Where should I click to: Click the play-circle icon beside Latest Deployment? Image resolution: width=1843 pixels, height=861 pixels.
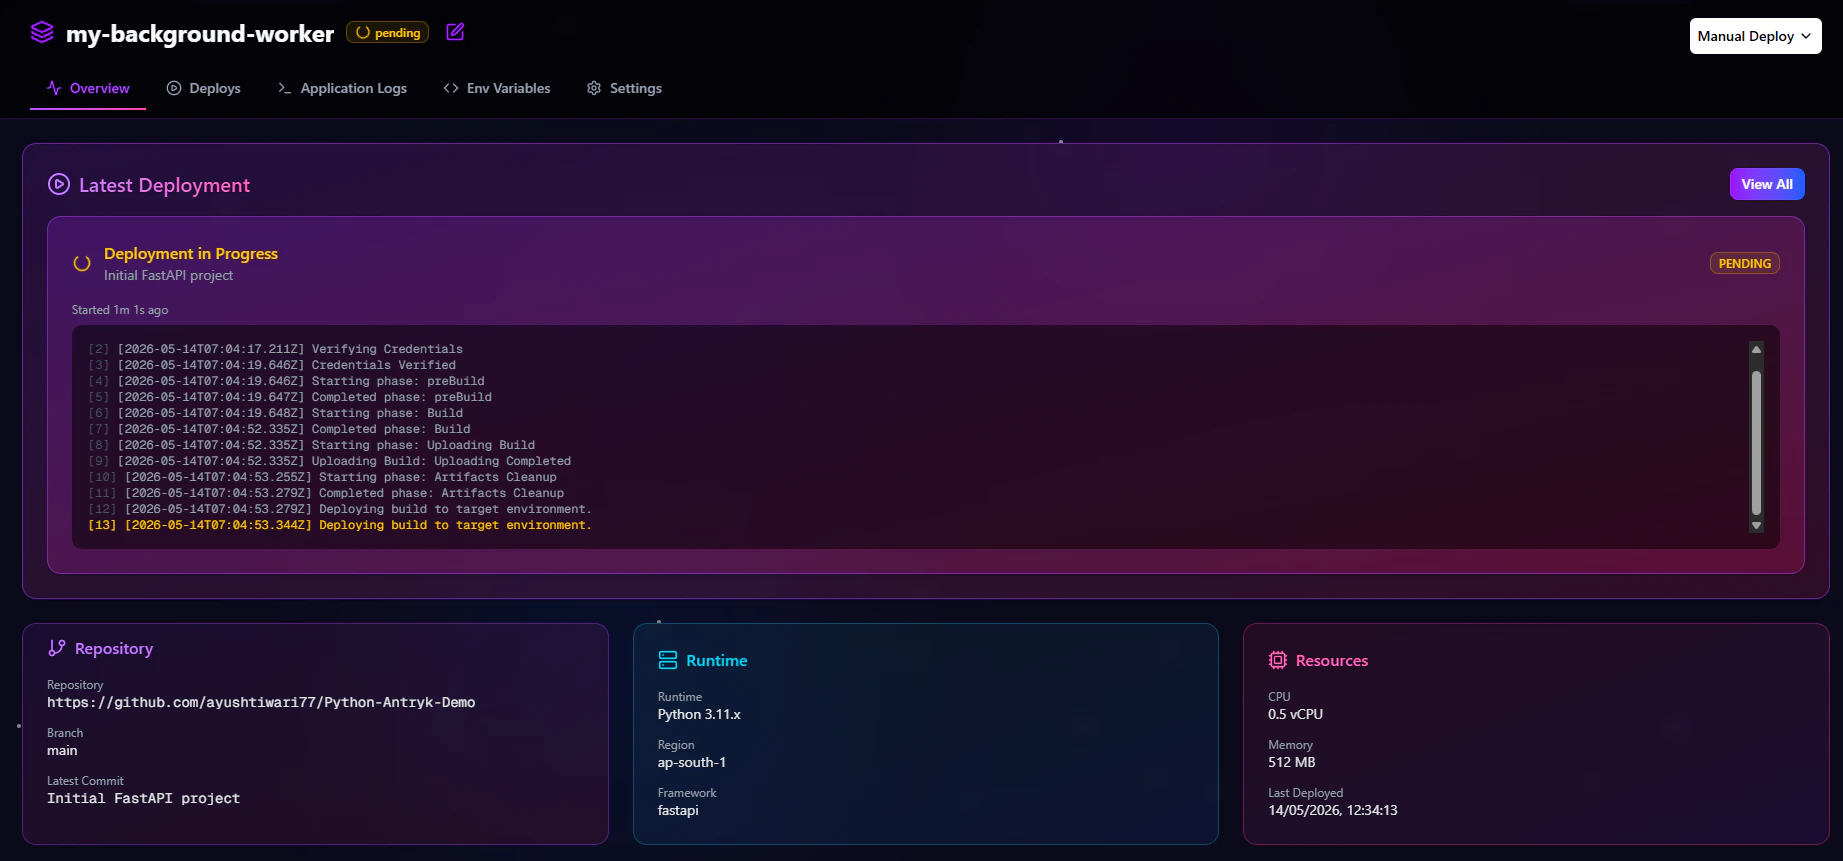[x=59, y=184]
